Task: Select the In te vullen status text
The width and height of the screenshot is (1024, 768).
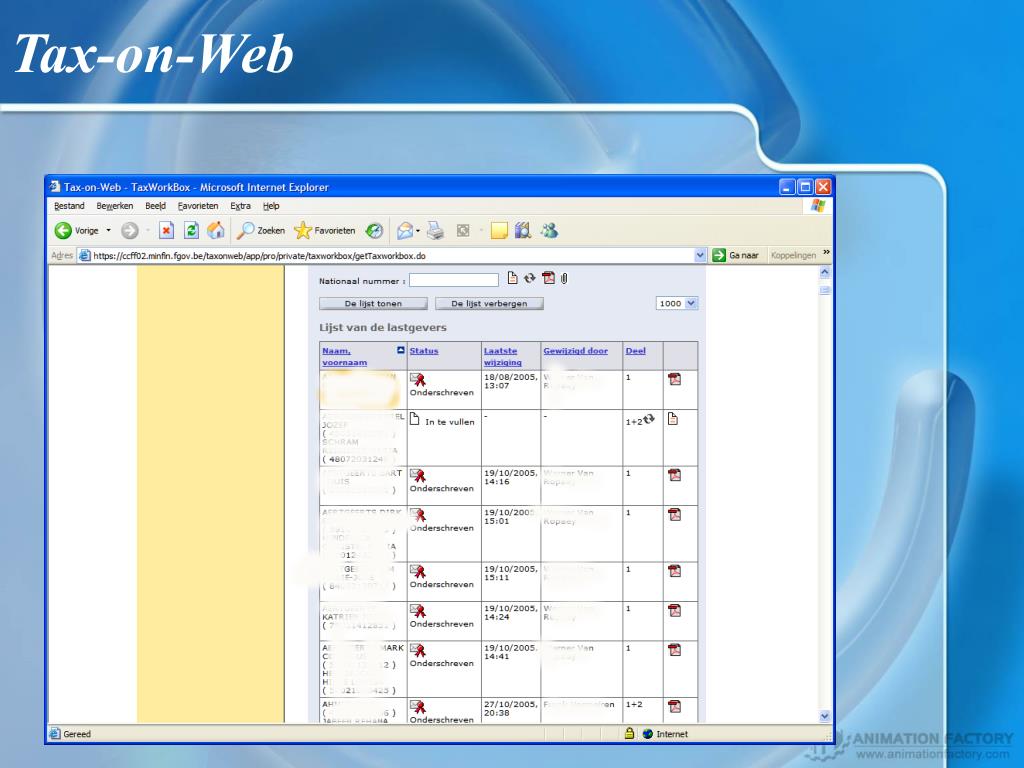Action: coord(450,422)
